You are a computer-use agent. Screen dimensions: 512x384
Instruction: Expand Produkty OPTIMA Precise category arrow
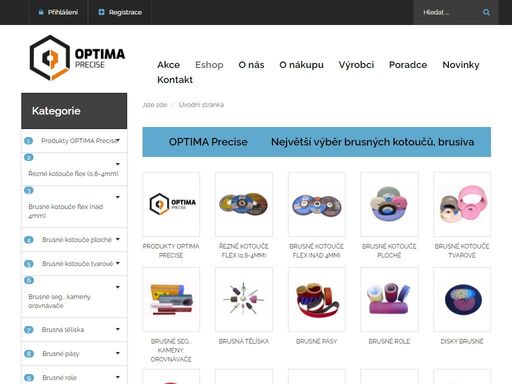point(118,140)
